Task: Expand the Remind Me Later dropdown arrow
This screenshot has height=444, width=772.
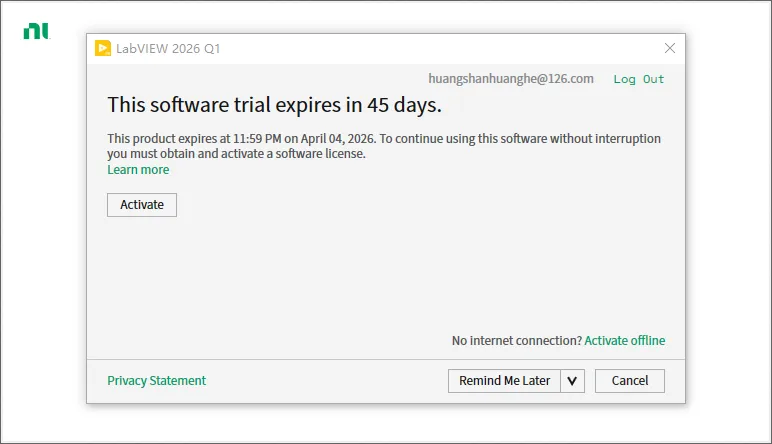Action: 572,381
